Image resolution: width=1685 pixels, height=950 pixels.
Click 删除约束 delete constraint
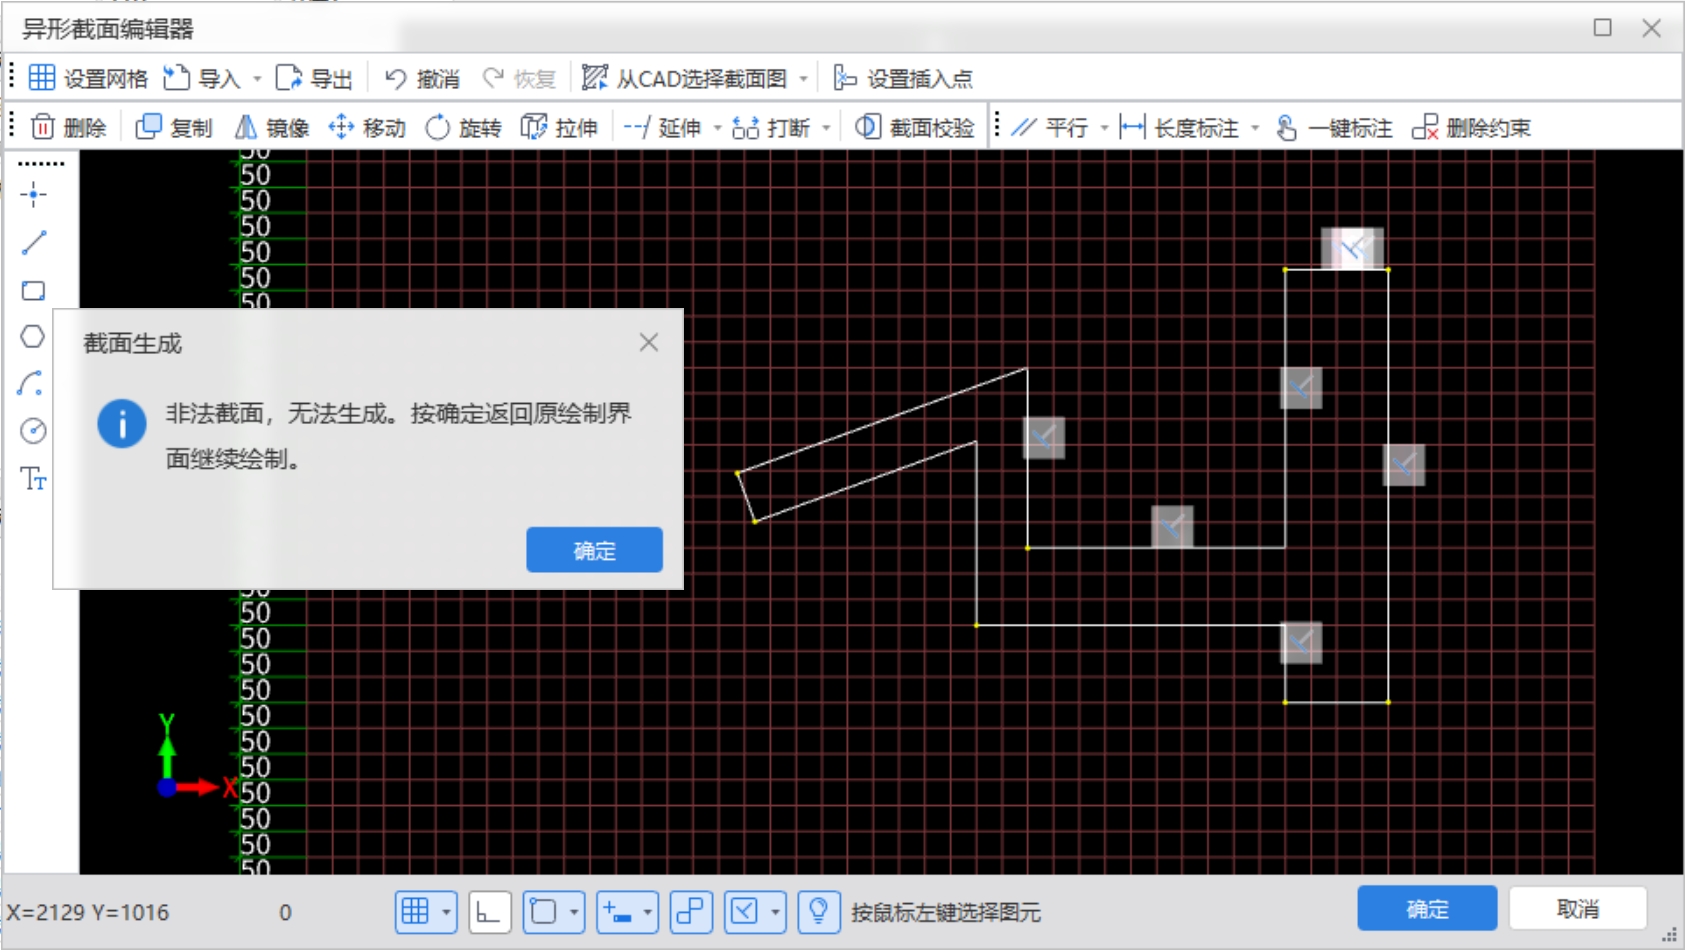click(x=1471, y=127)
